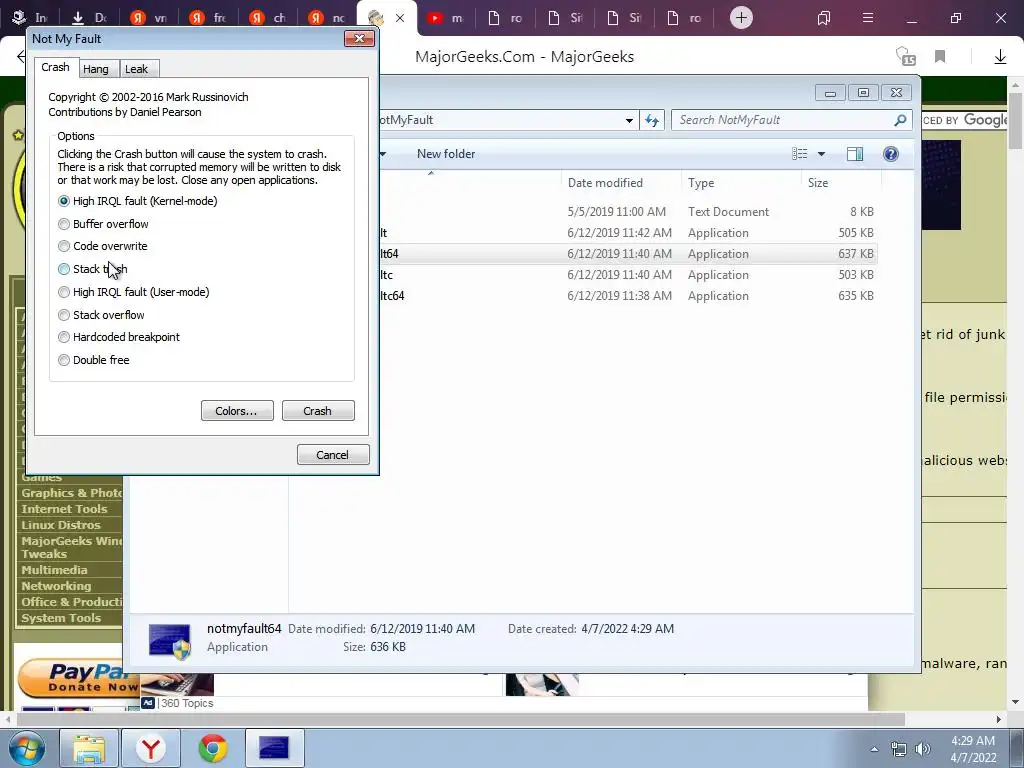Expand the Explorer address bar history dropdown
Screen dimensions: 1024x768
point(629,120)
